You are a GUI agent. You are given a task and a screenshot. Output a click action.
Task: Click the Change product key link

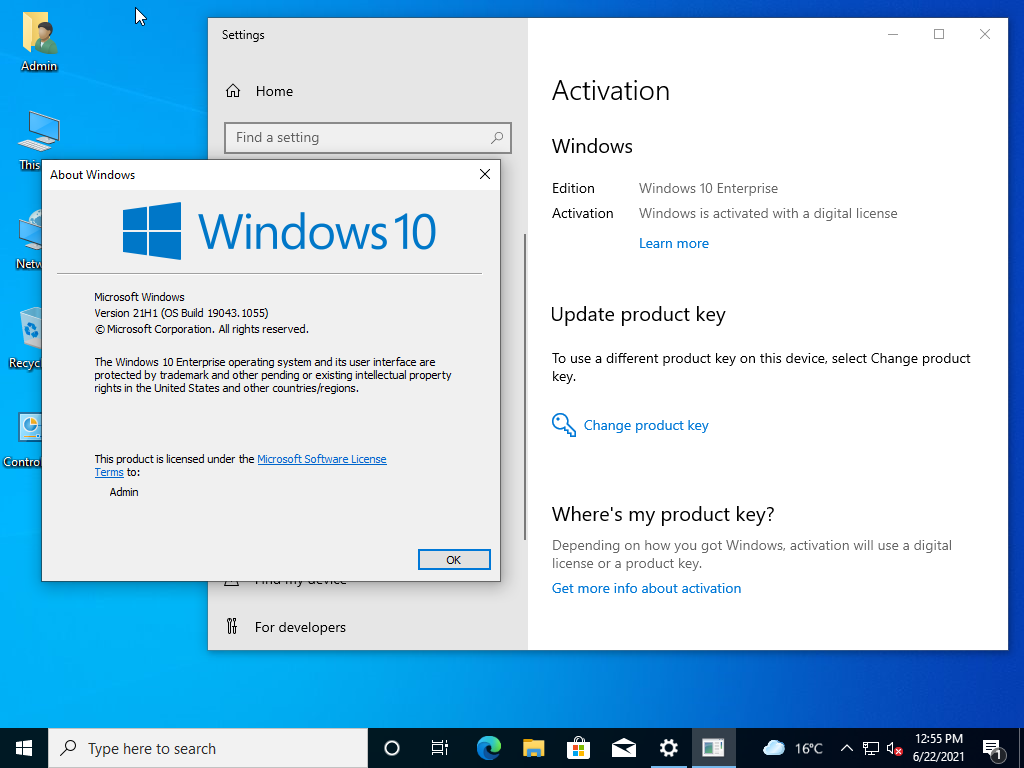(x=646, y=425)
